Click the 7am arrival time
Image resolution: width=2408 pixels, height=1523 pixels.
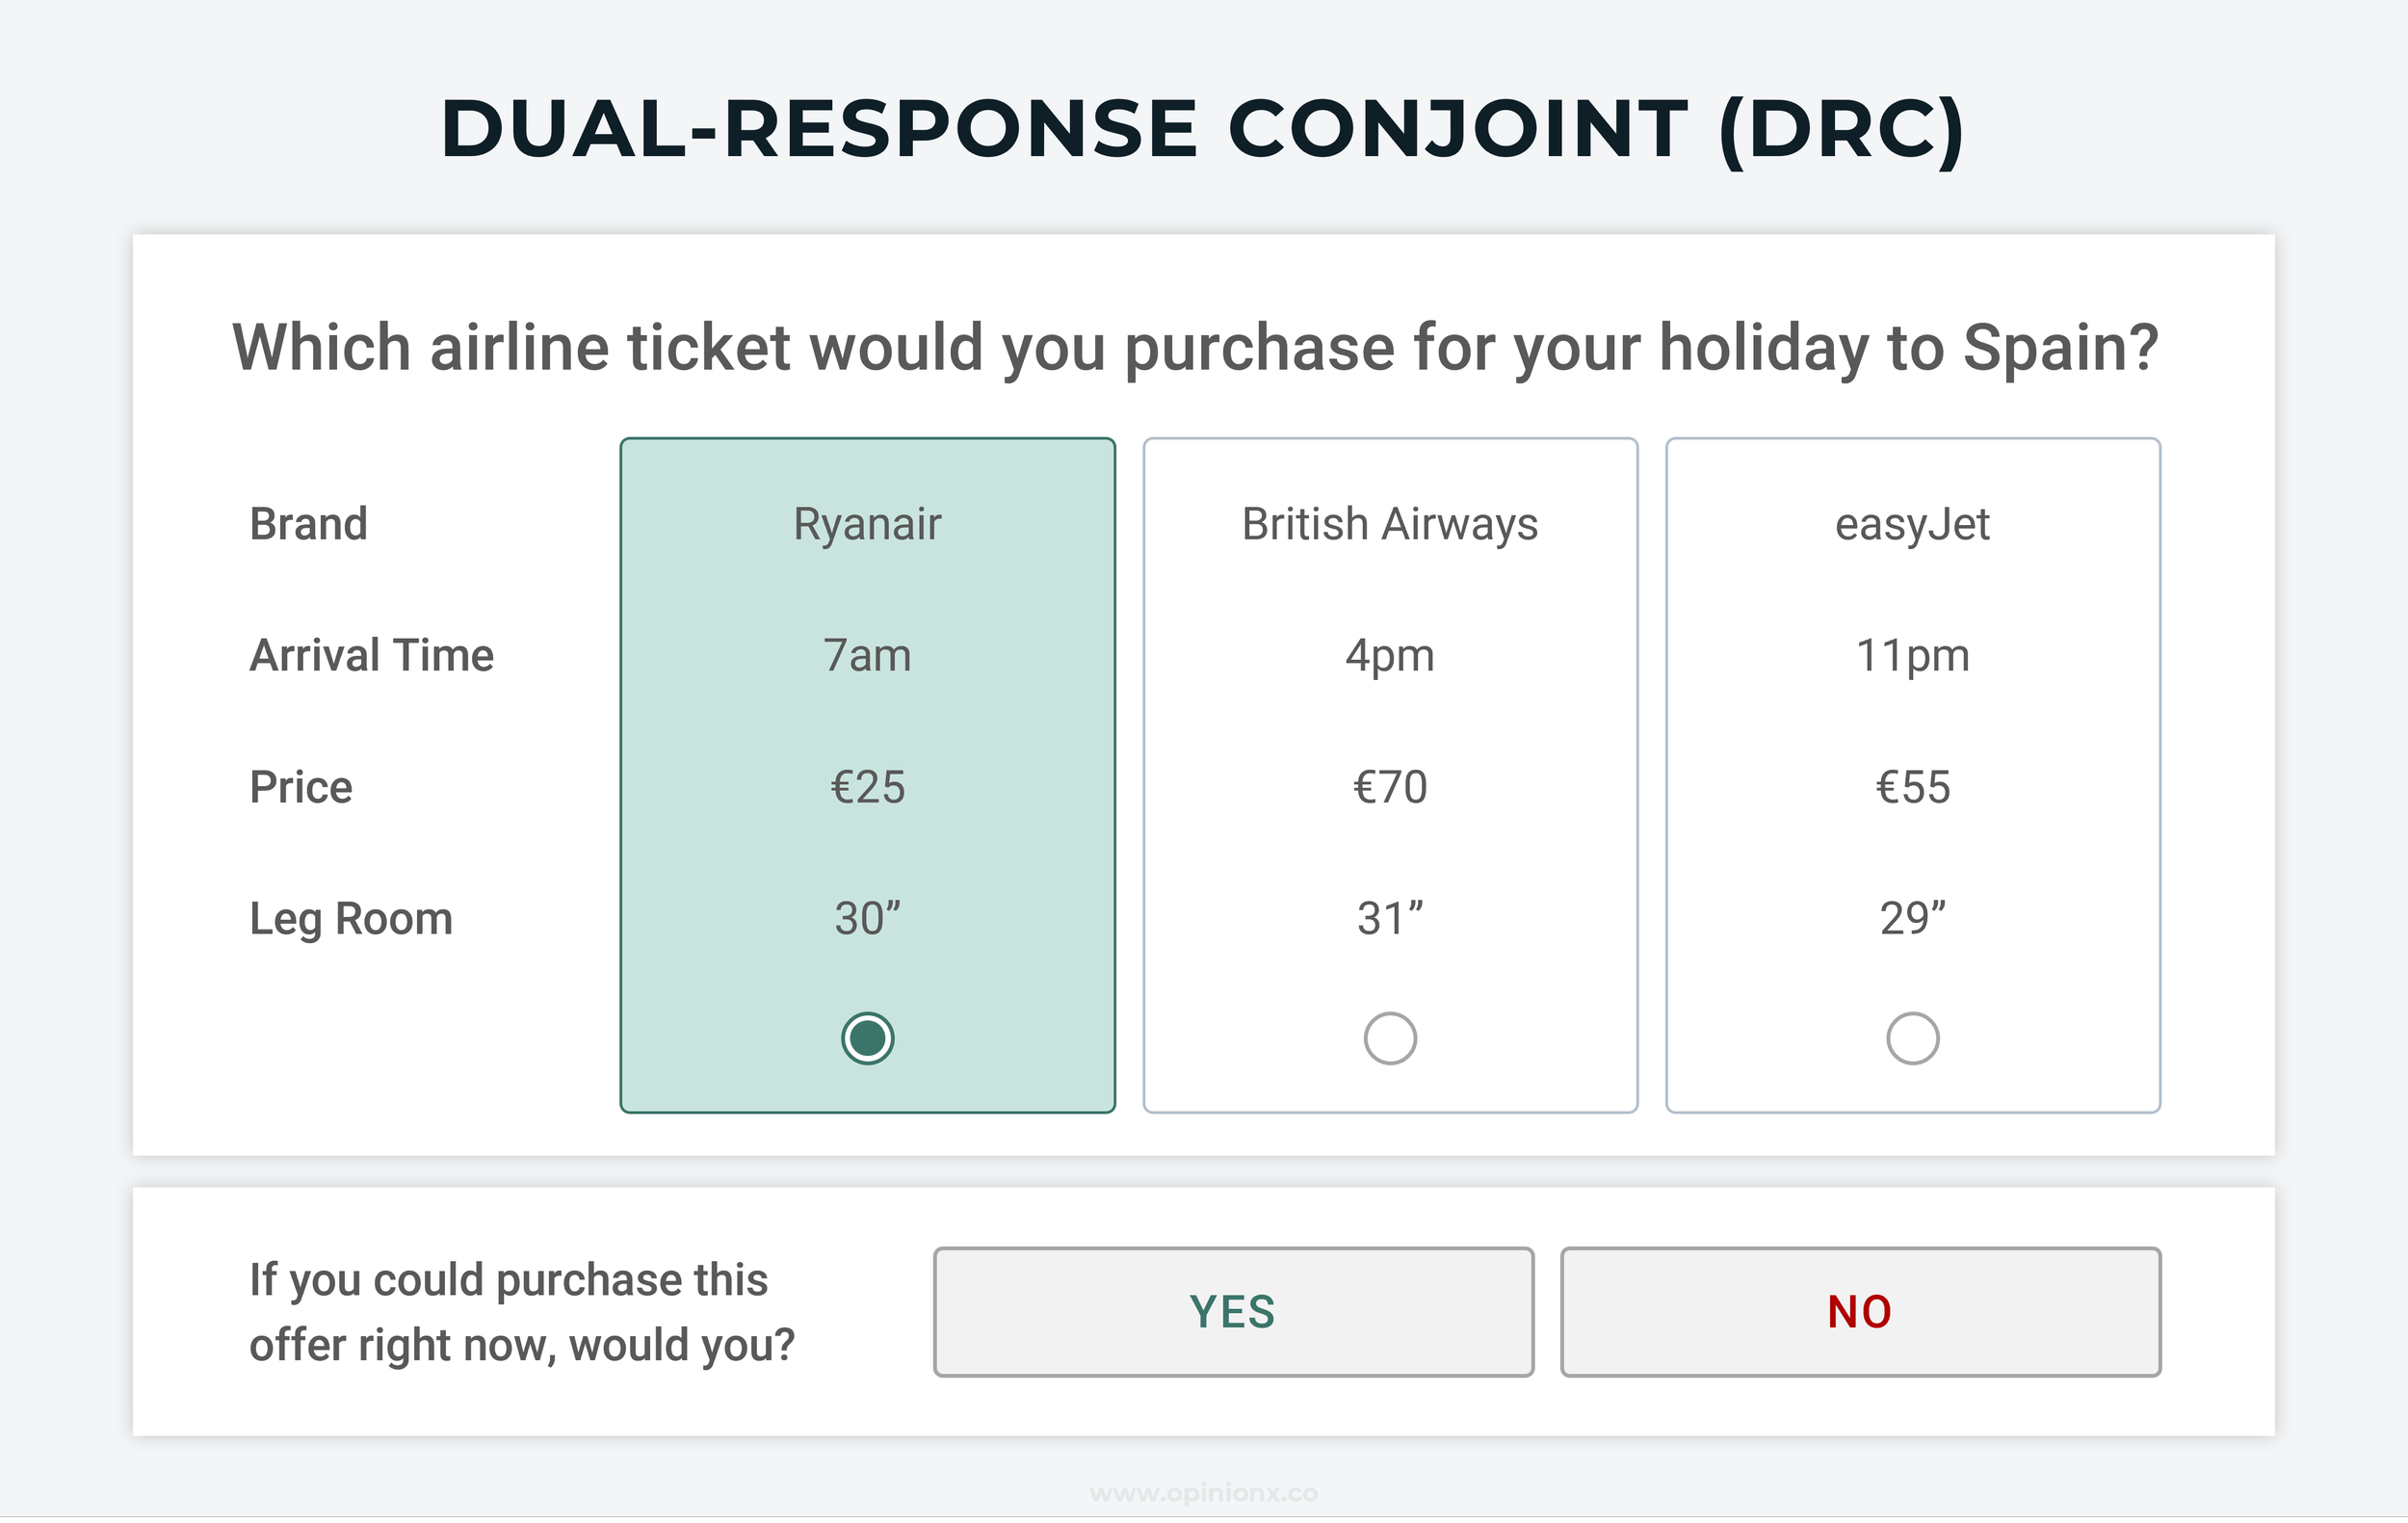point(867,656)
